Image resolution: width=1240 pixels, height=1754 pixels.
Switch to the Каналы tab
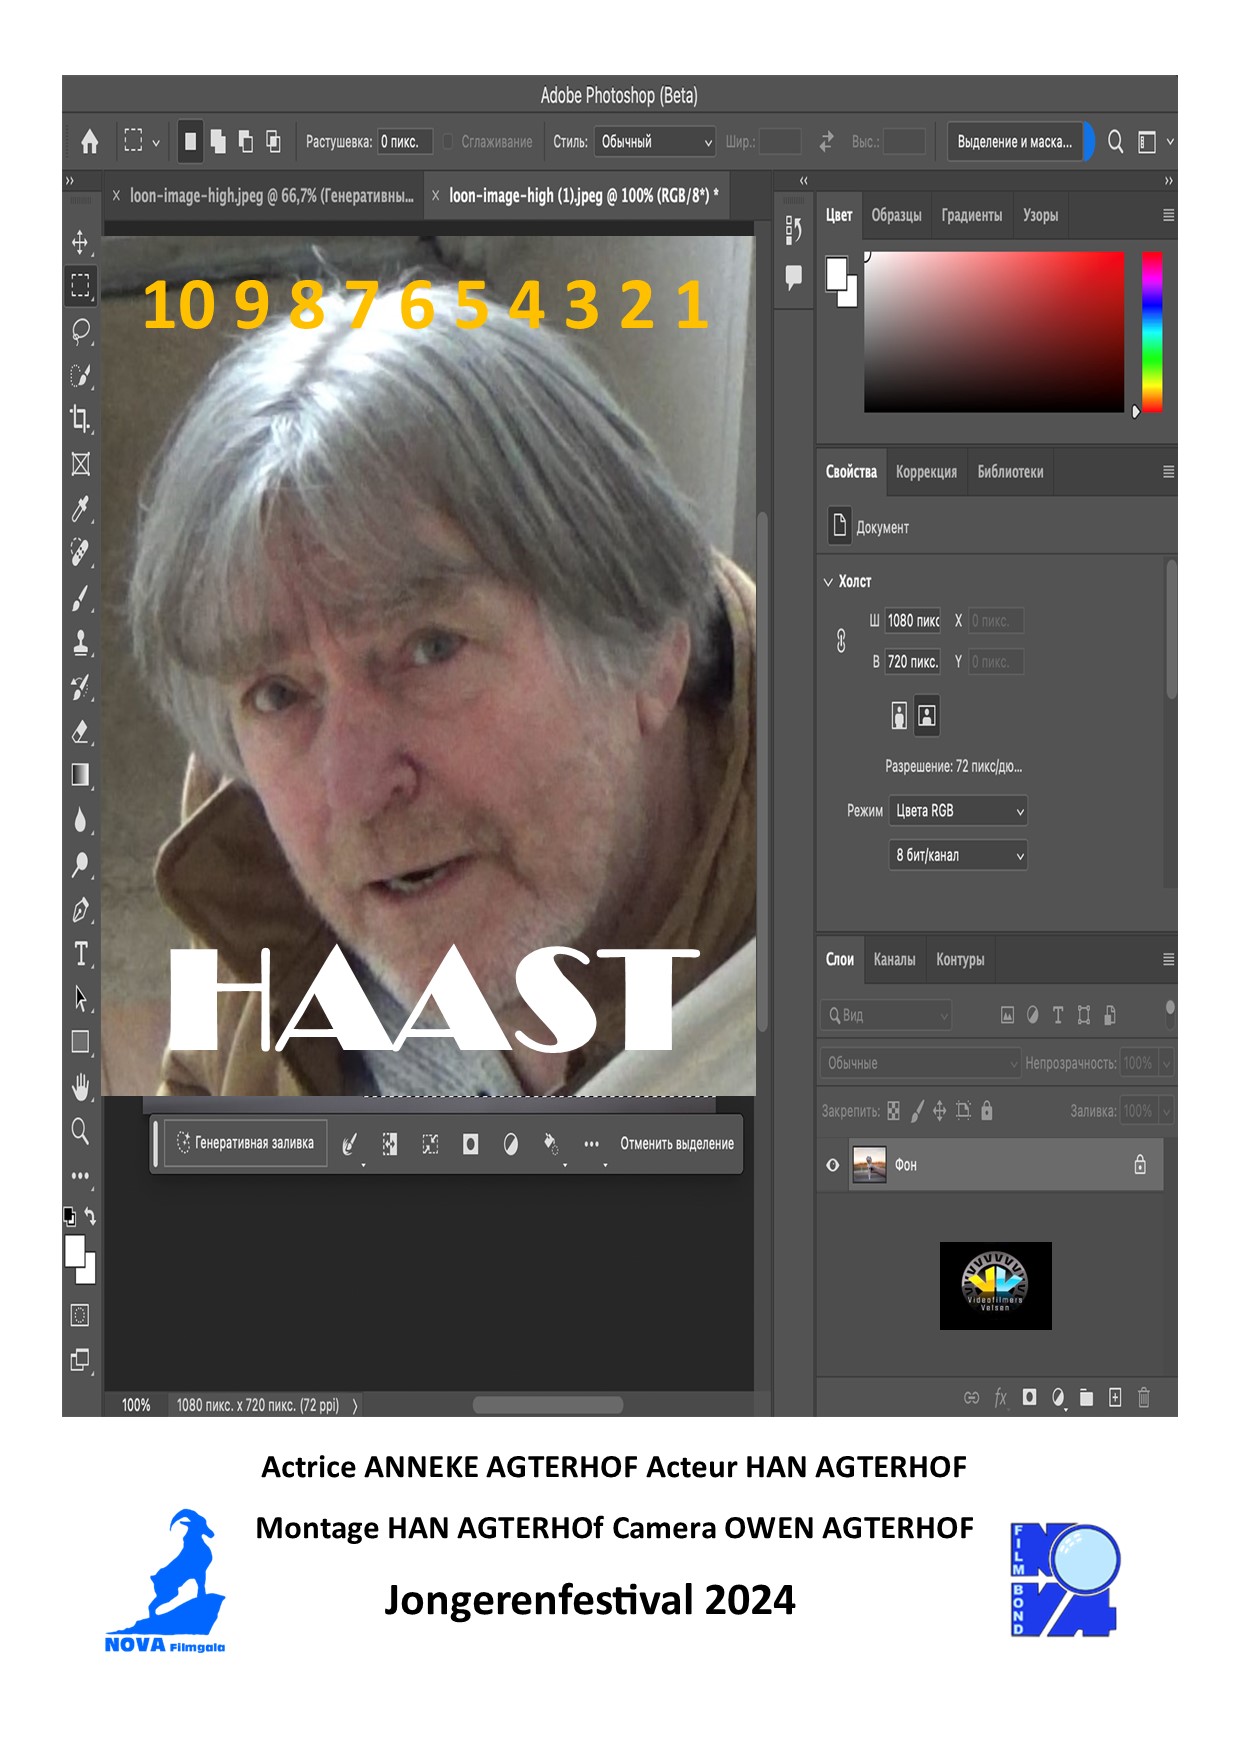(x=894, y=960)
